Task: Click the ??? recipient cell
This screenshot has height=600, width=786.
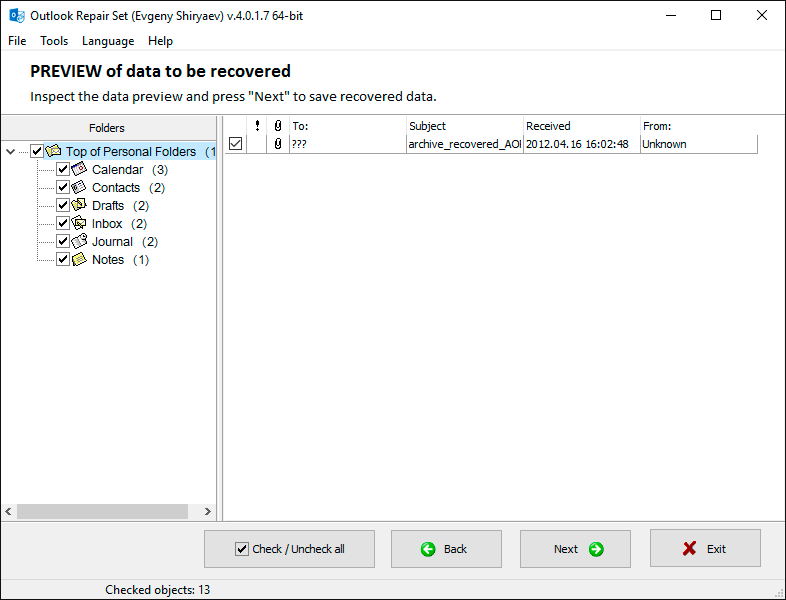Action: point(348,144)
